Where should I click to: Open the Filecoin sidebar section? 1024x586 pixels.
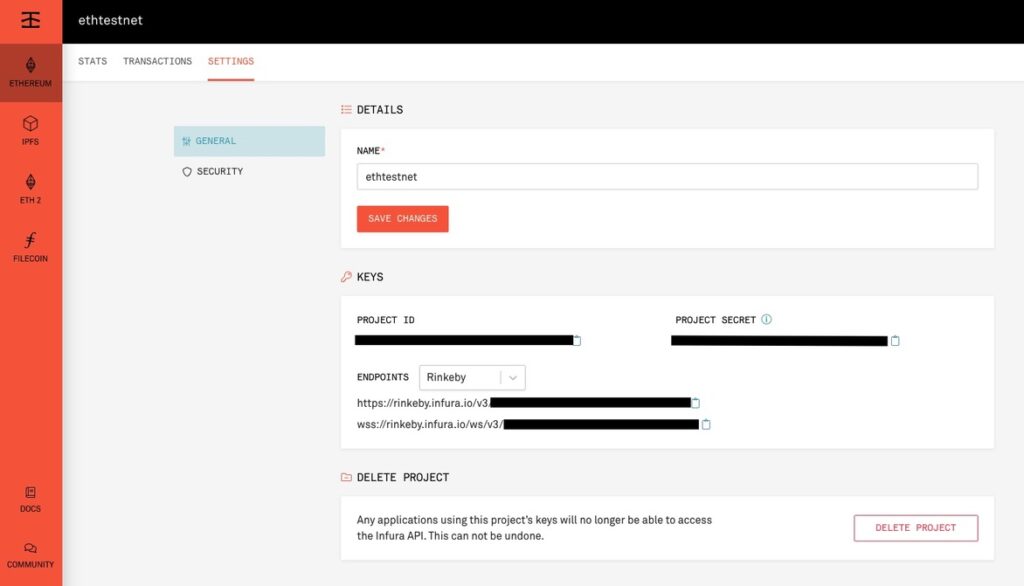coord(31,248)
